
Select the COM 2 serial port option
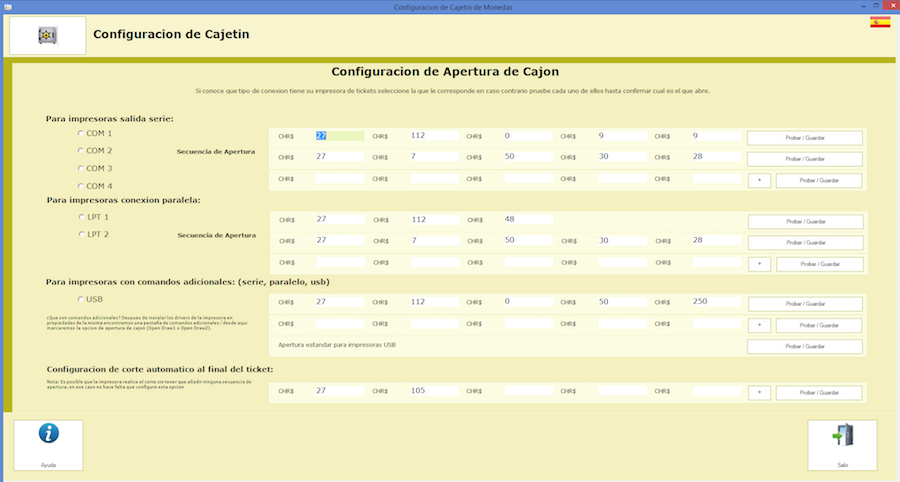[x=81, y=151]
